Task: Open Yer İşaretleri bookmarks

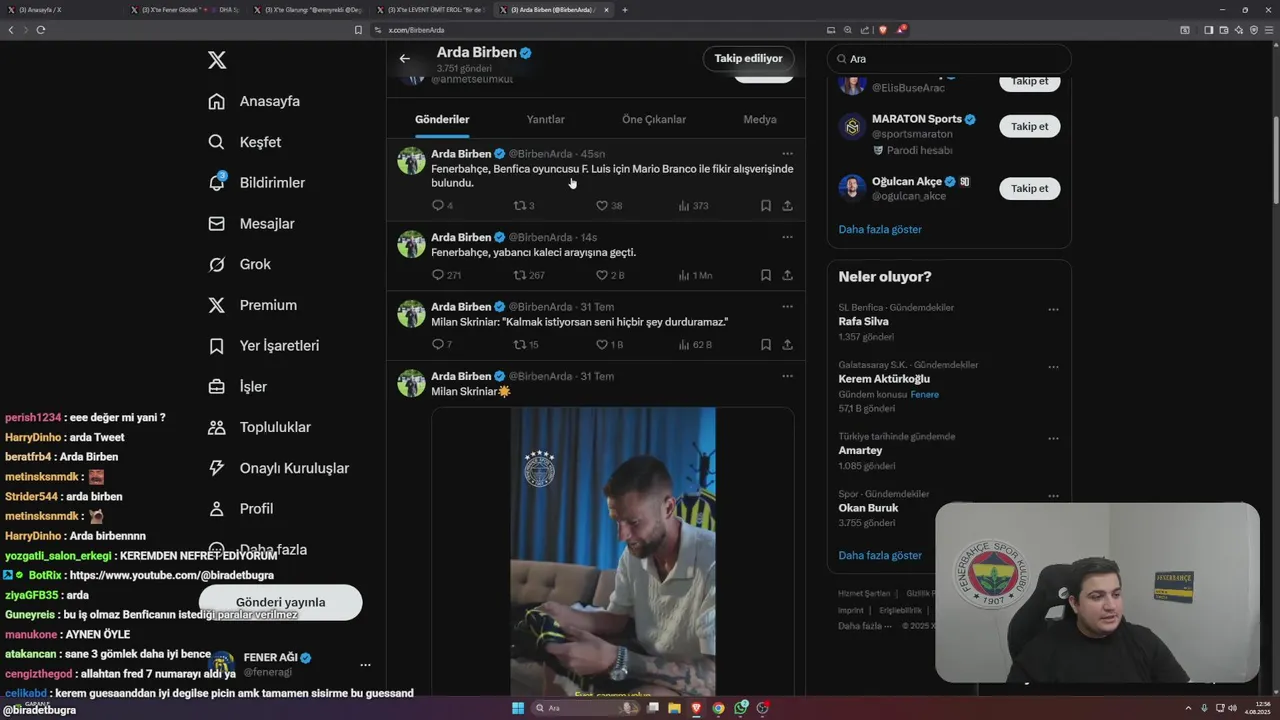Action: (264, 345)
